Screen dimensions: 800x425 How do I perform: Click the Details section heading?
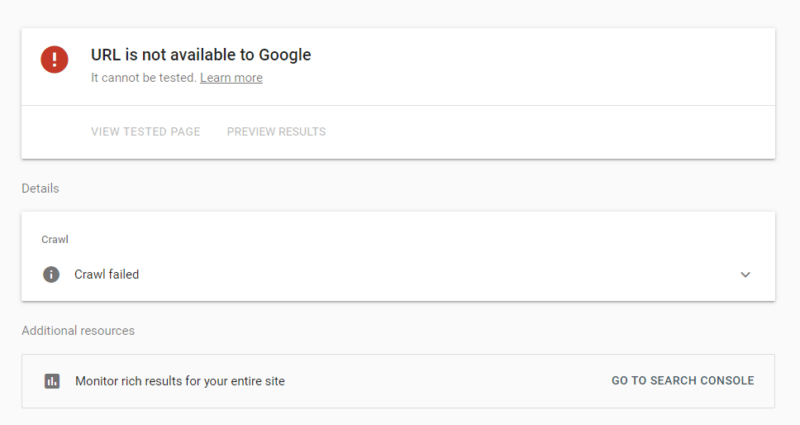pyautogui.click(x=40, y=188)
